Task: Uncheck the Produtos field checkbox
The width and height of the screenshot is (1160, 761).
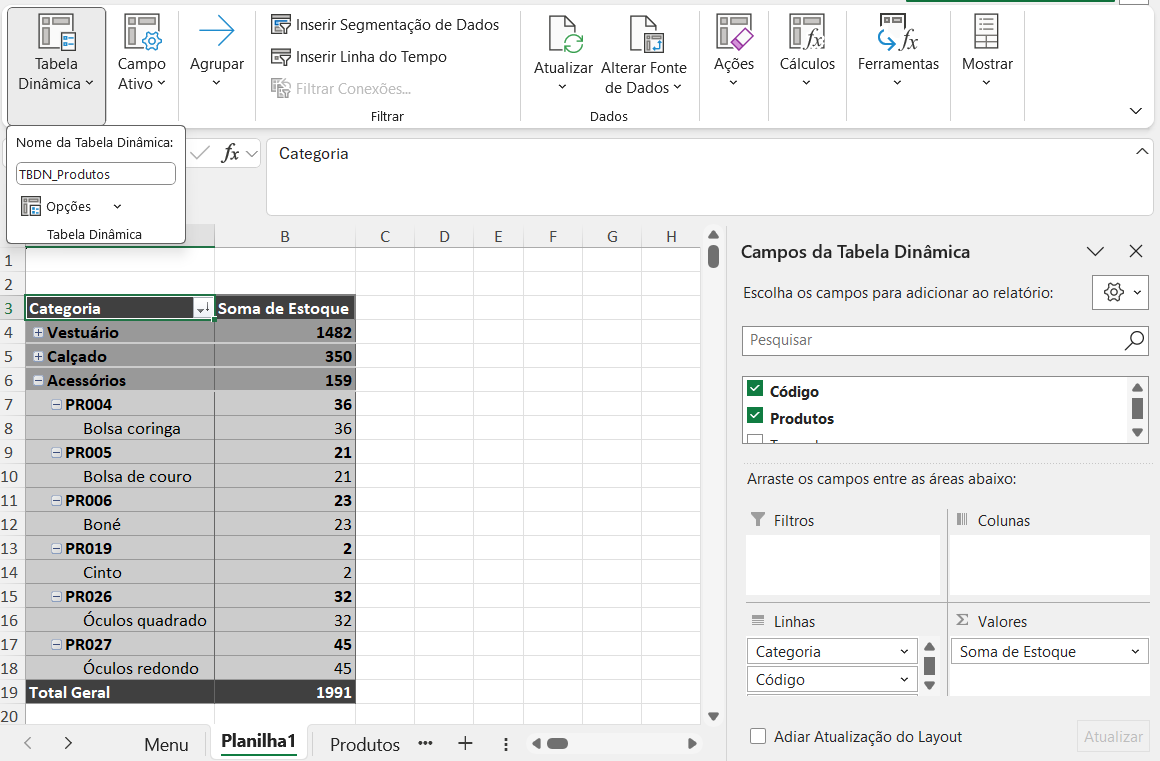Action: click(x=755, y=417)
